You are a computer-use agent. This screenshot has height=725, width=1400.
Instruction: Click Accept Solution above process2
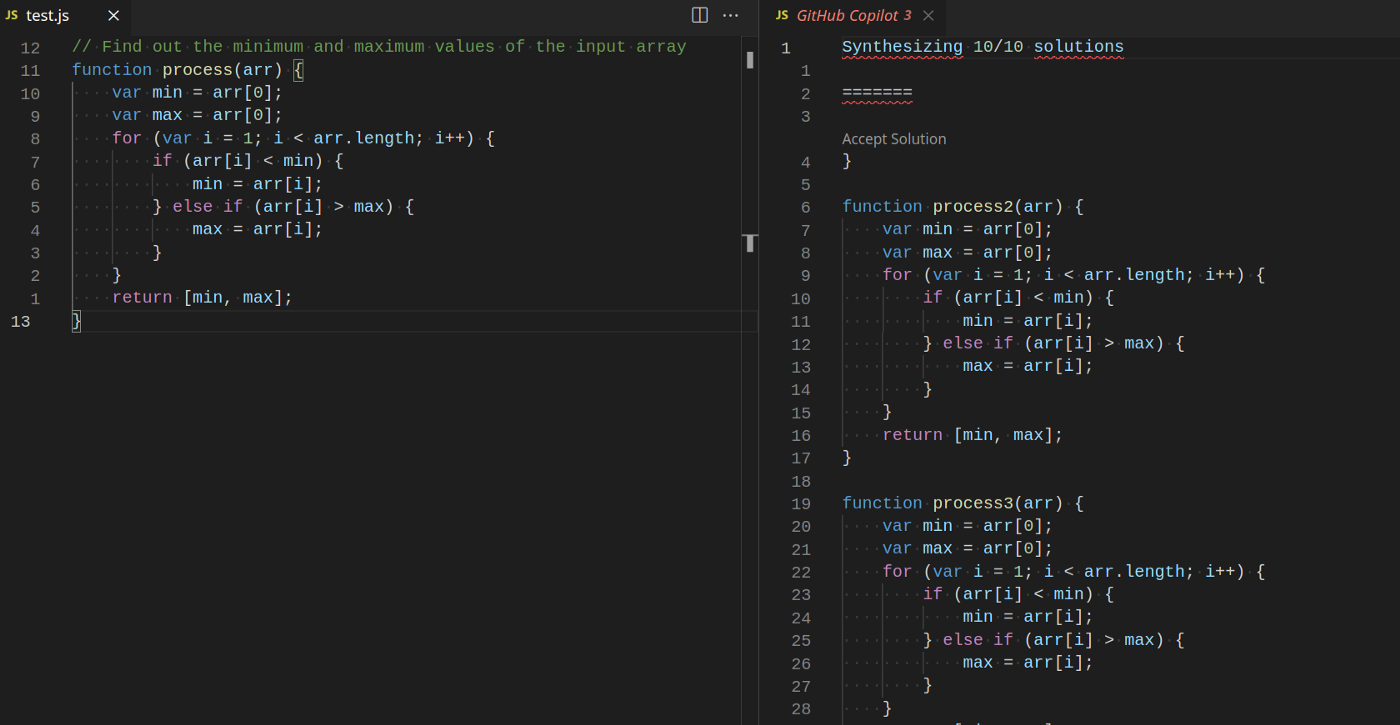(894, 139)
